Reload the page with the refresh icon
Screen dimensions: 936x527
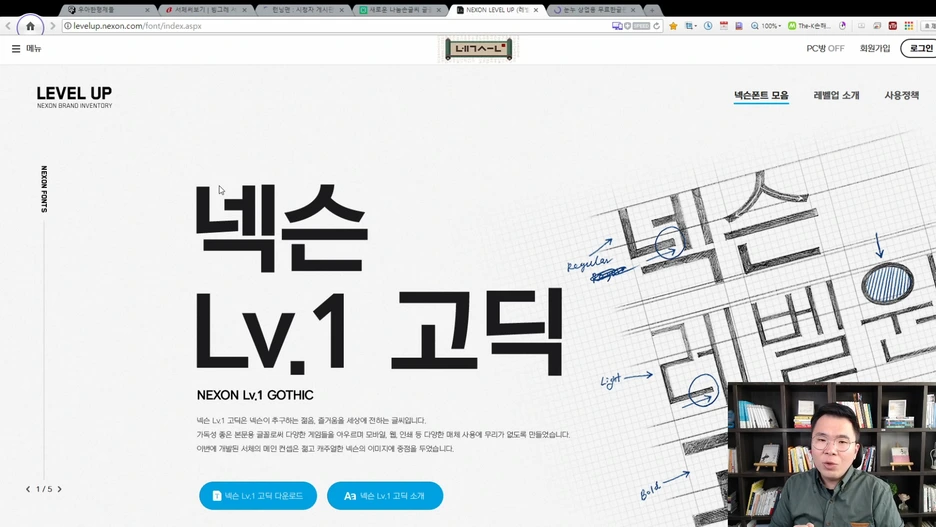click(x=656, y=26)
